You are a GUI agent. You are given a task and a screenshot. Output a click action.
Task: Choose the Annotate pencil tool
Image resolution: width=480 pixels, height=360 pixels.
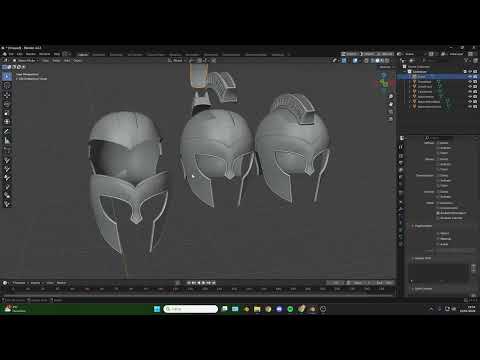pos(7,131)
